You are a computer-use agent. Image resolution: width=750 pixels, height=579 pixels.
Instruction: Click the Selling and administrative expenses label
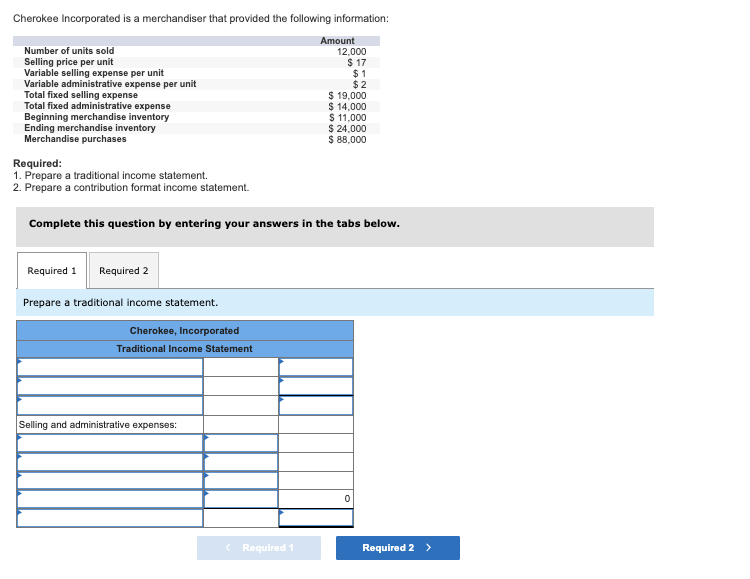pos(98,424)
